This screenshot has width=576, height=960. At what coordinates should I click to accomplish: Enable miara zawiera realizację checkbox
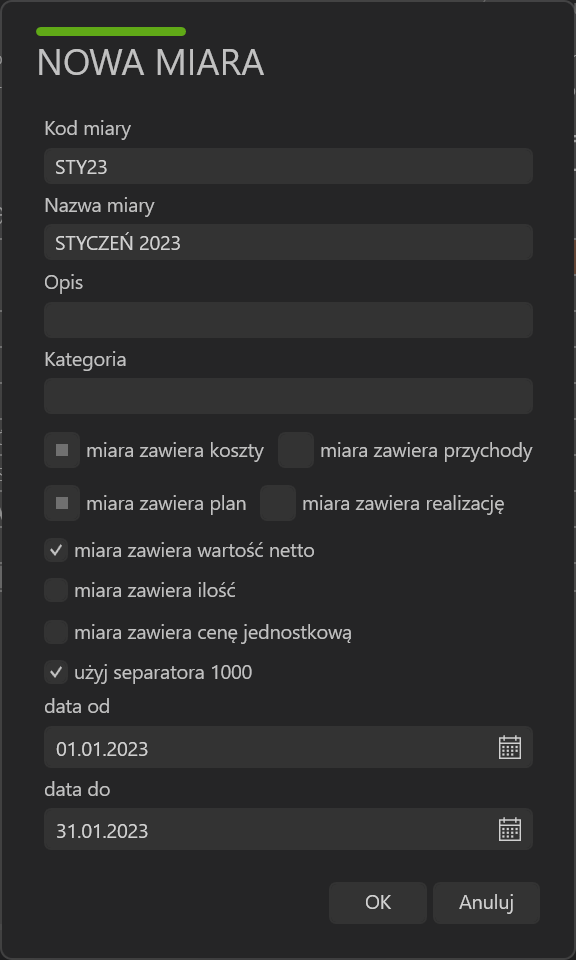click(x=278, y=503)
